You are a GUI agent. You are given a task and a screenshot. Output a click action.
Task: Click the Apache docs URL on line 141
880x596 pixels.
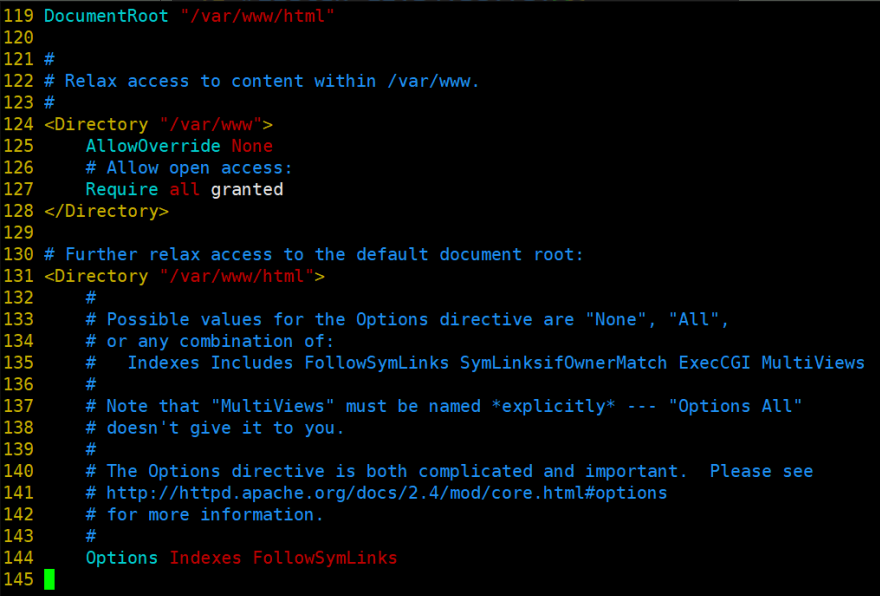pyautogui.click(x=387, y=493)
